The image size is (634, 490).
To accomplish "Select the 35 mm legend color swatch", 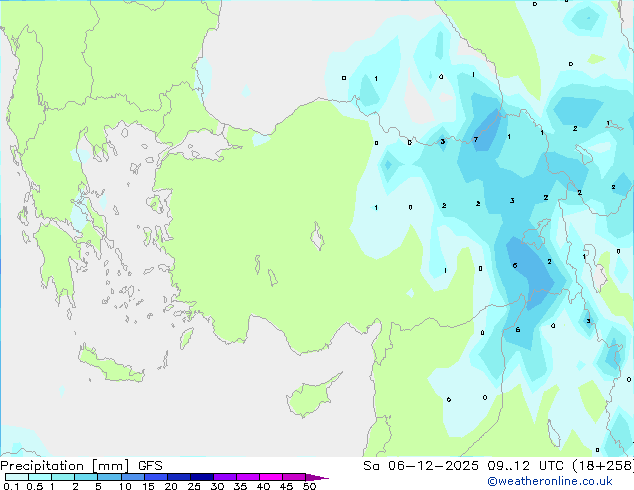I will coord(247,477).
